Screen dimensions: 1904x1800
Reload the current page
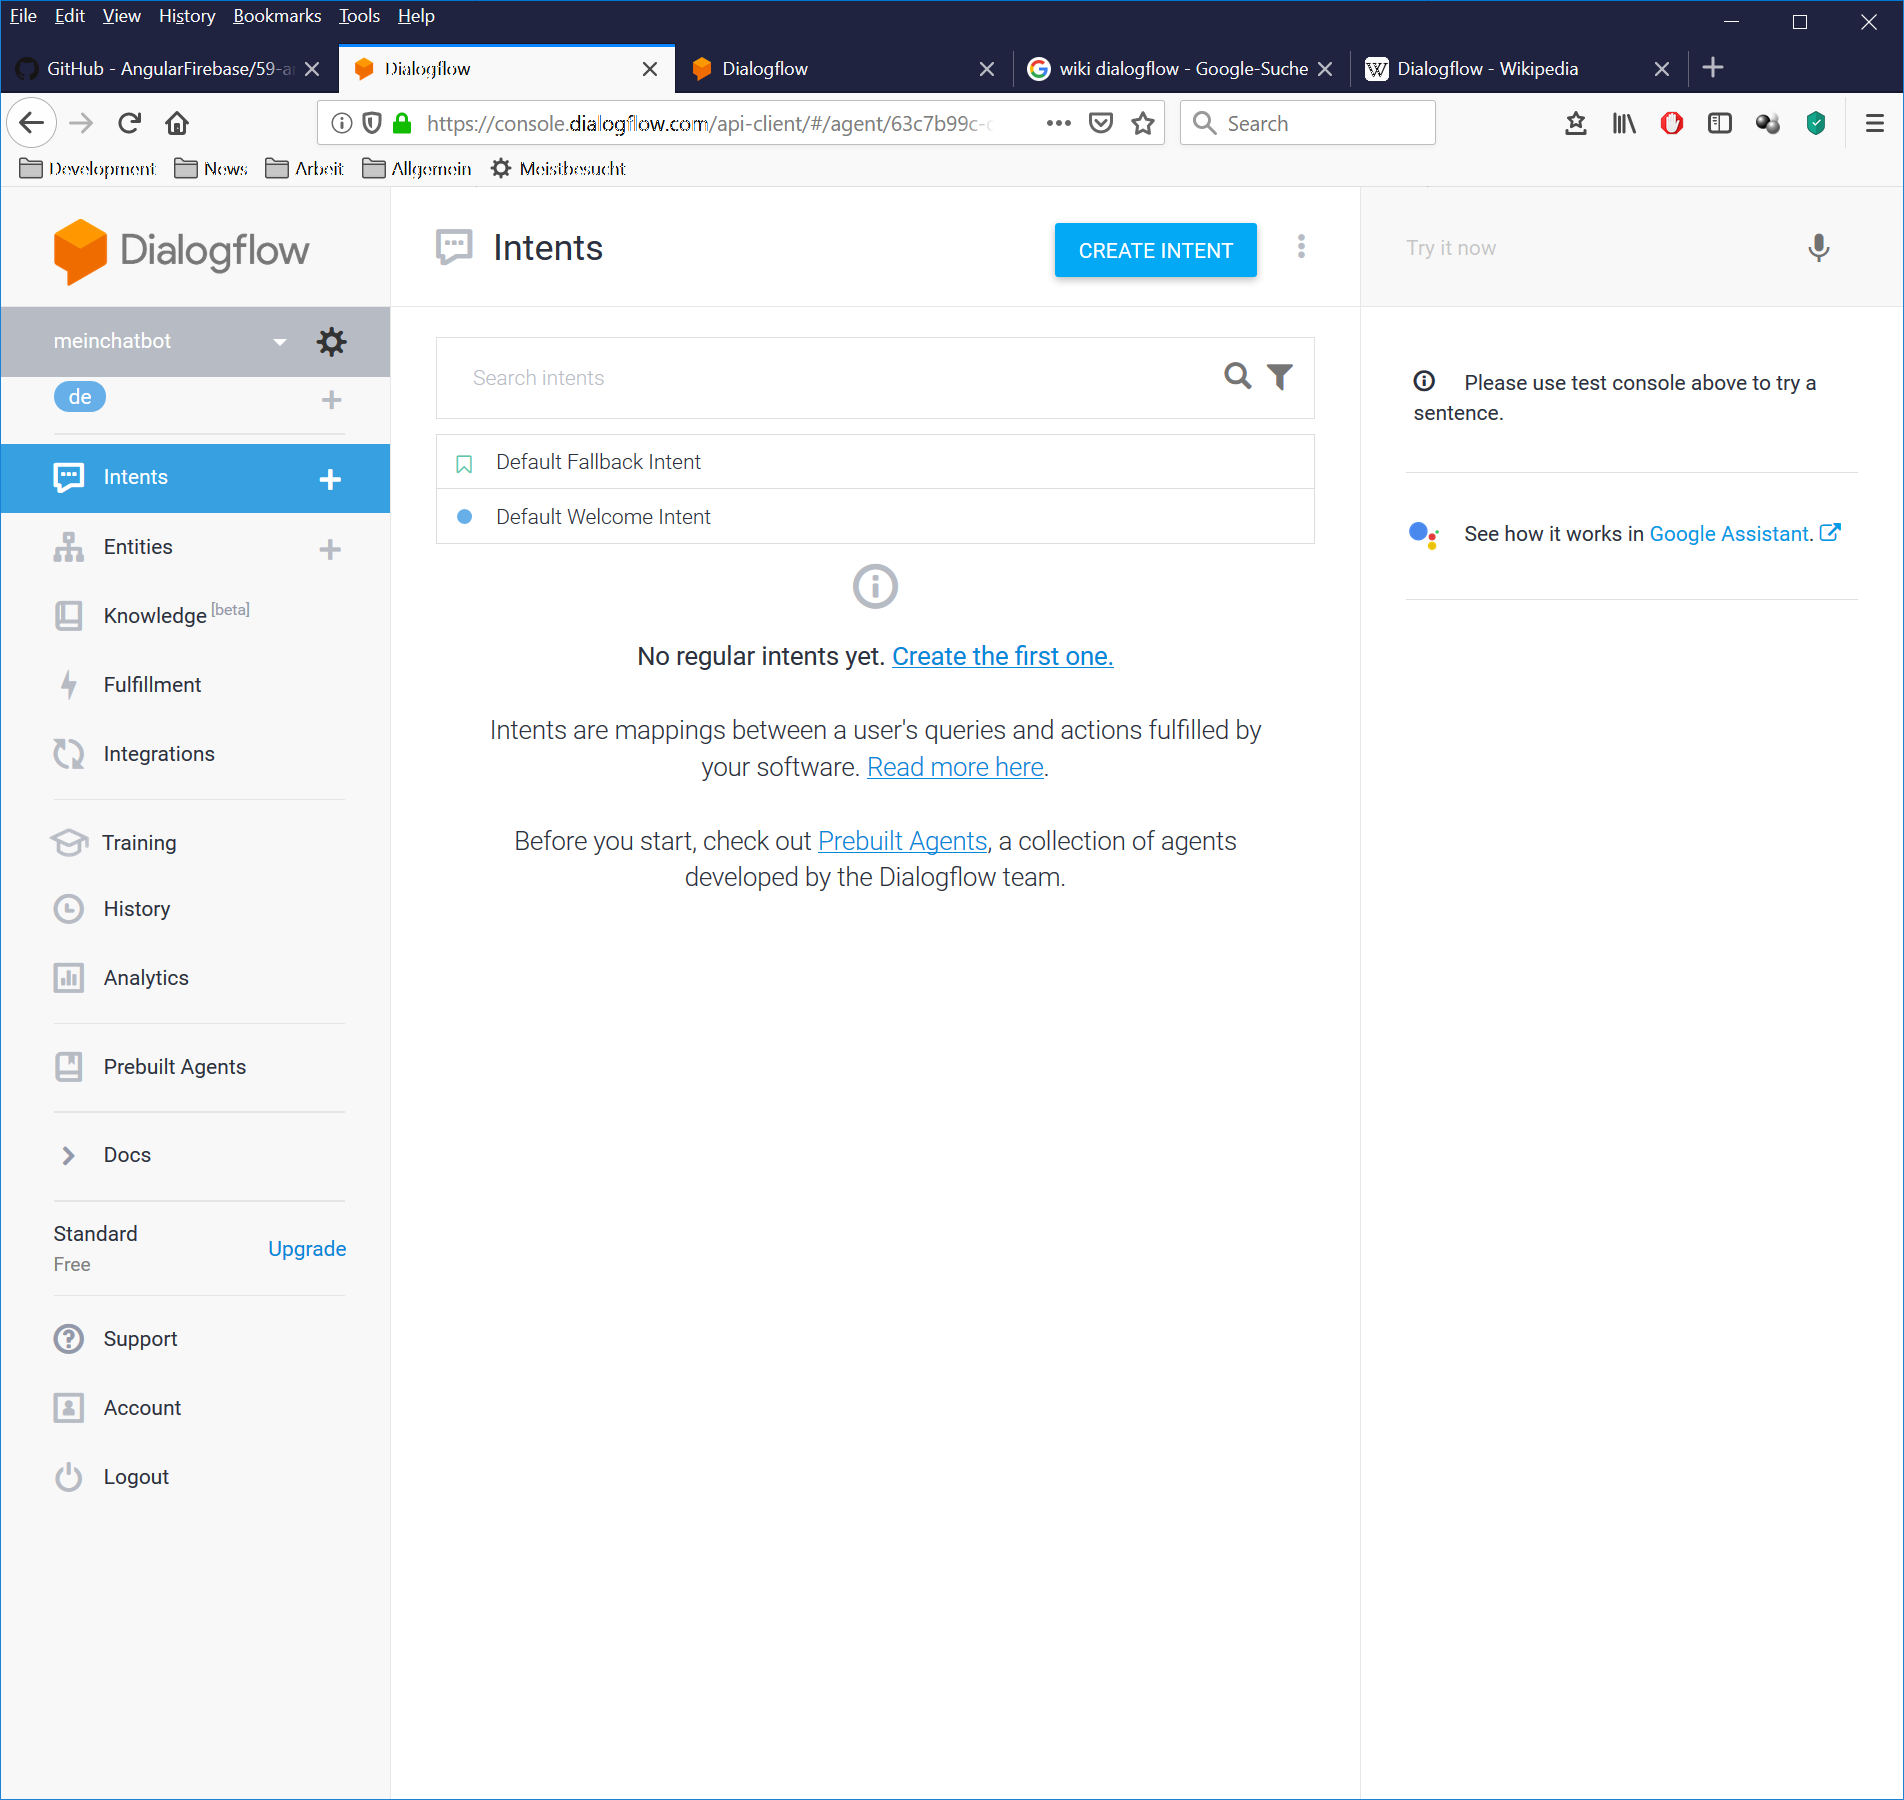(x=129, y=123)
